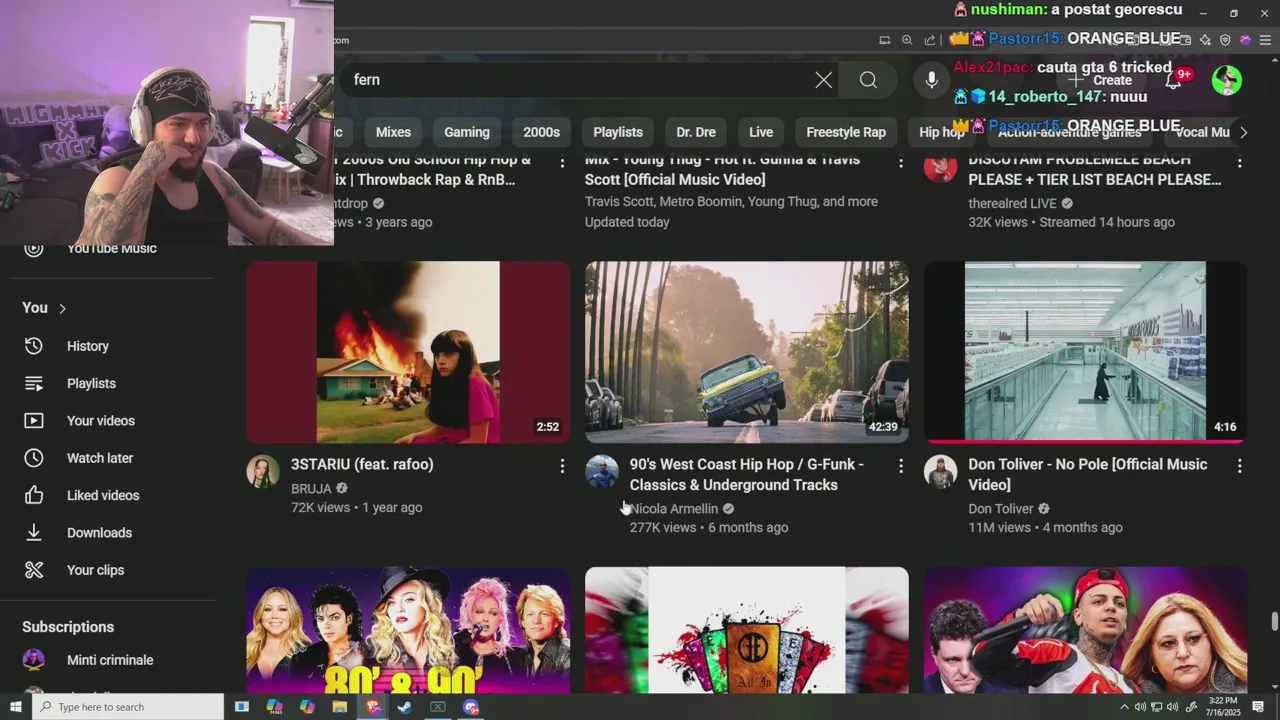The height and width of the screenshot is (720, 1280).
Task: Open taskbar notification center
Action: click(x=1258, y=707)
